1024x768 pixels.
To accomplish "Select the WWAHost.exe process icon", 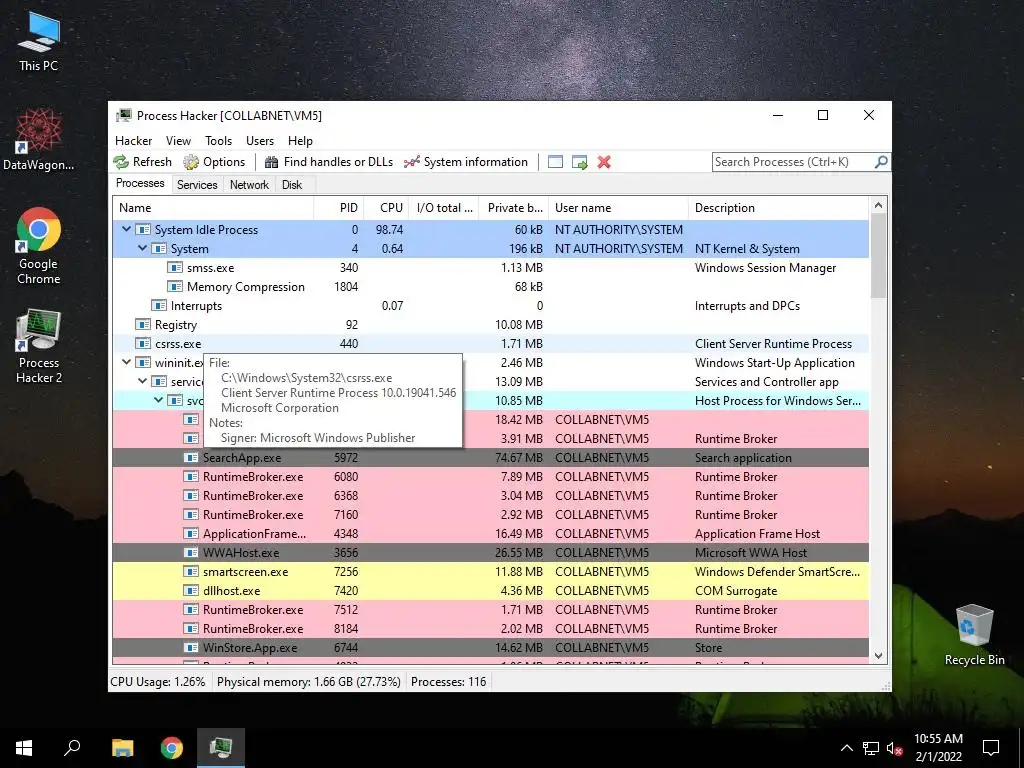I will pyautogui.click(x=191, y=552).
